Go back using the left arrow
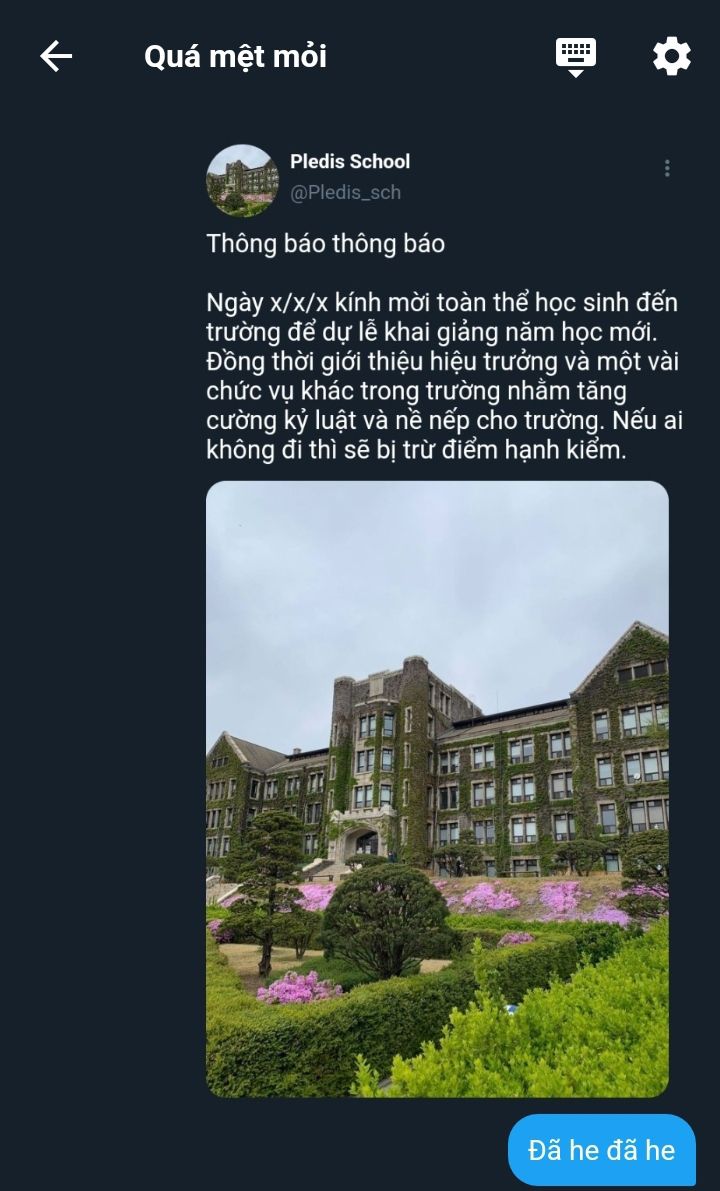Viewport: 720px width, 1191px height. pyautogui.click(x=56, y=56)
